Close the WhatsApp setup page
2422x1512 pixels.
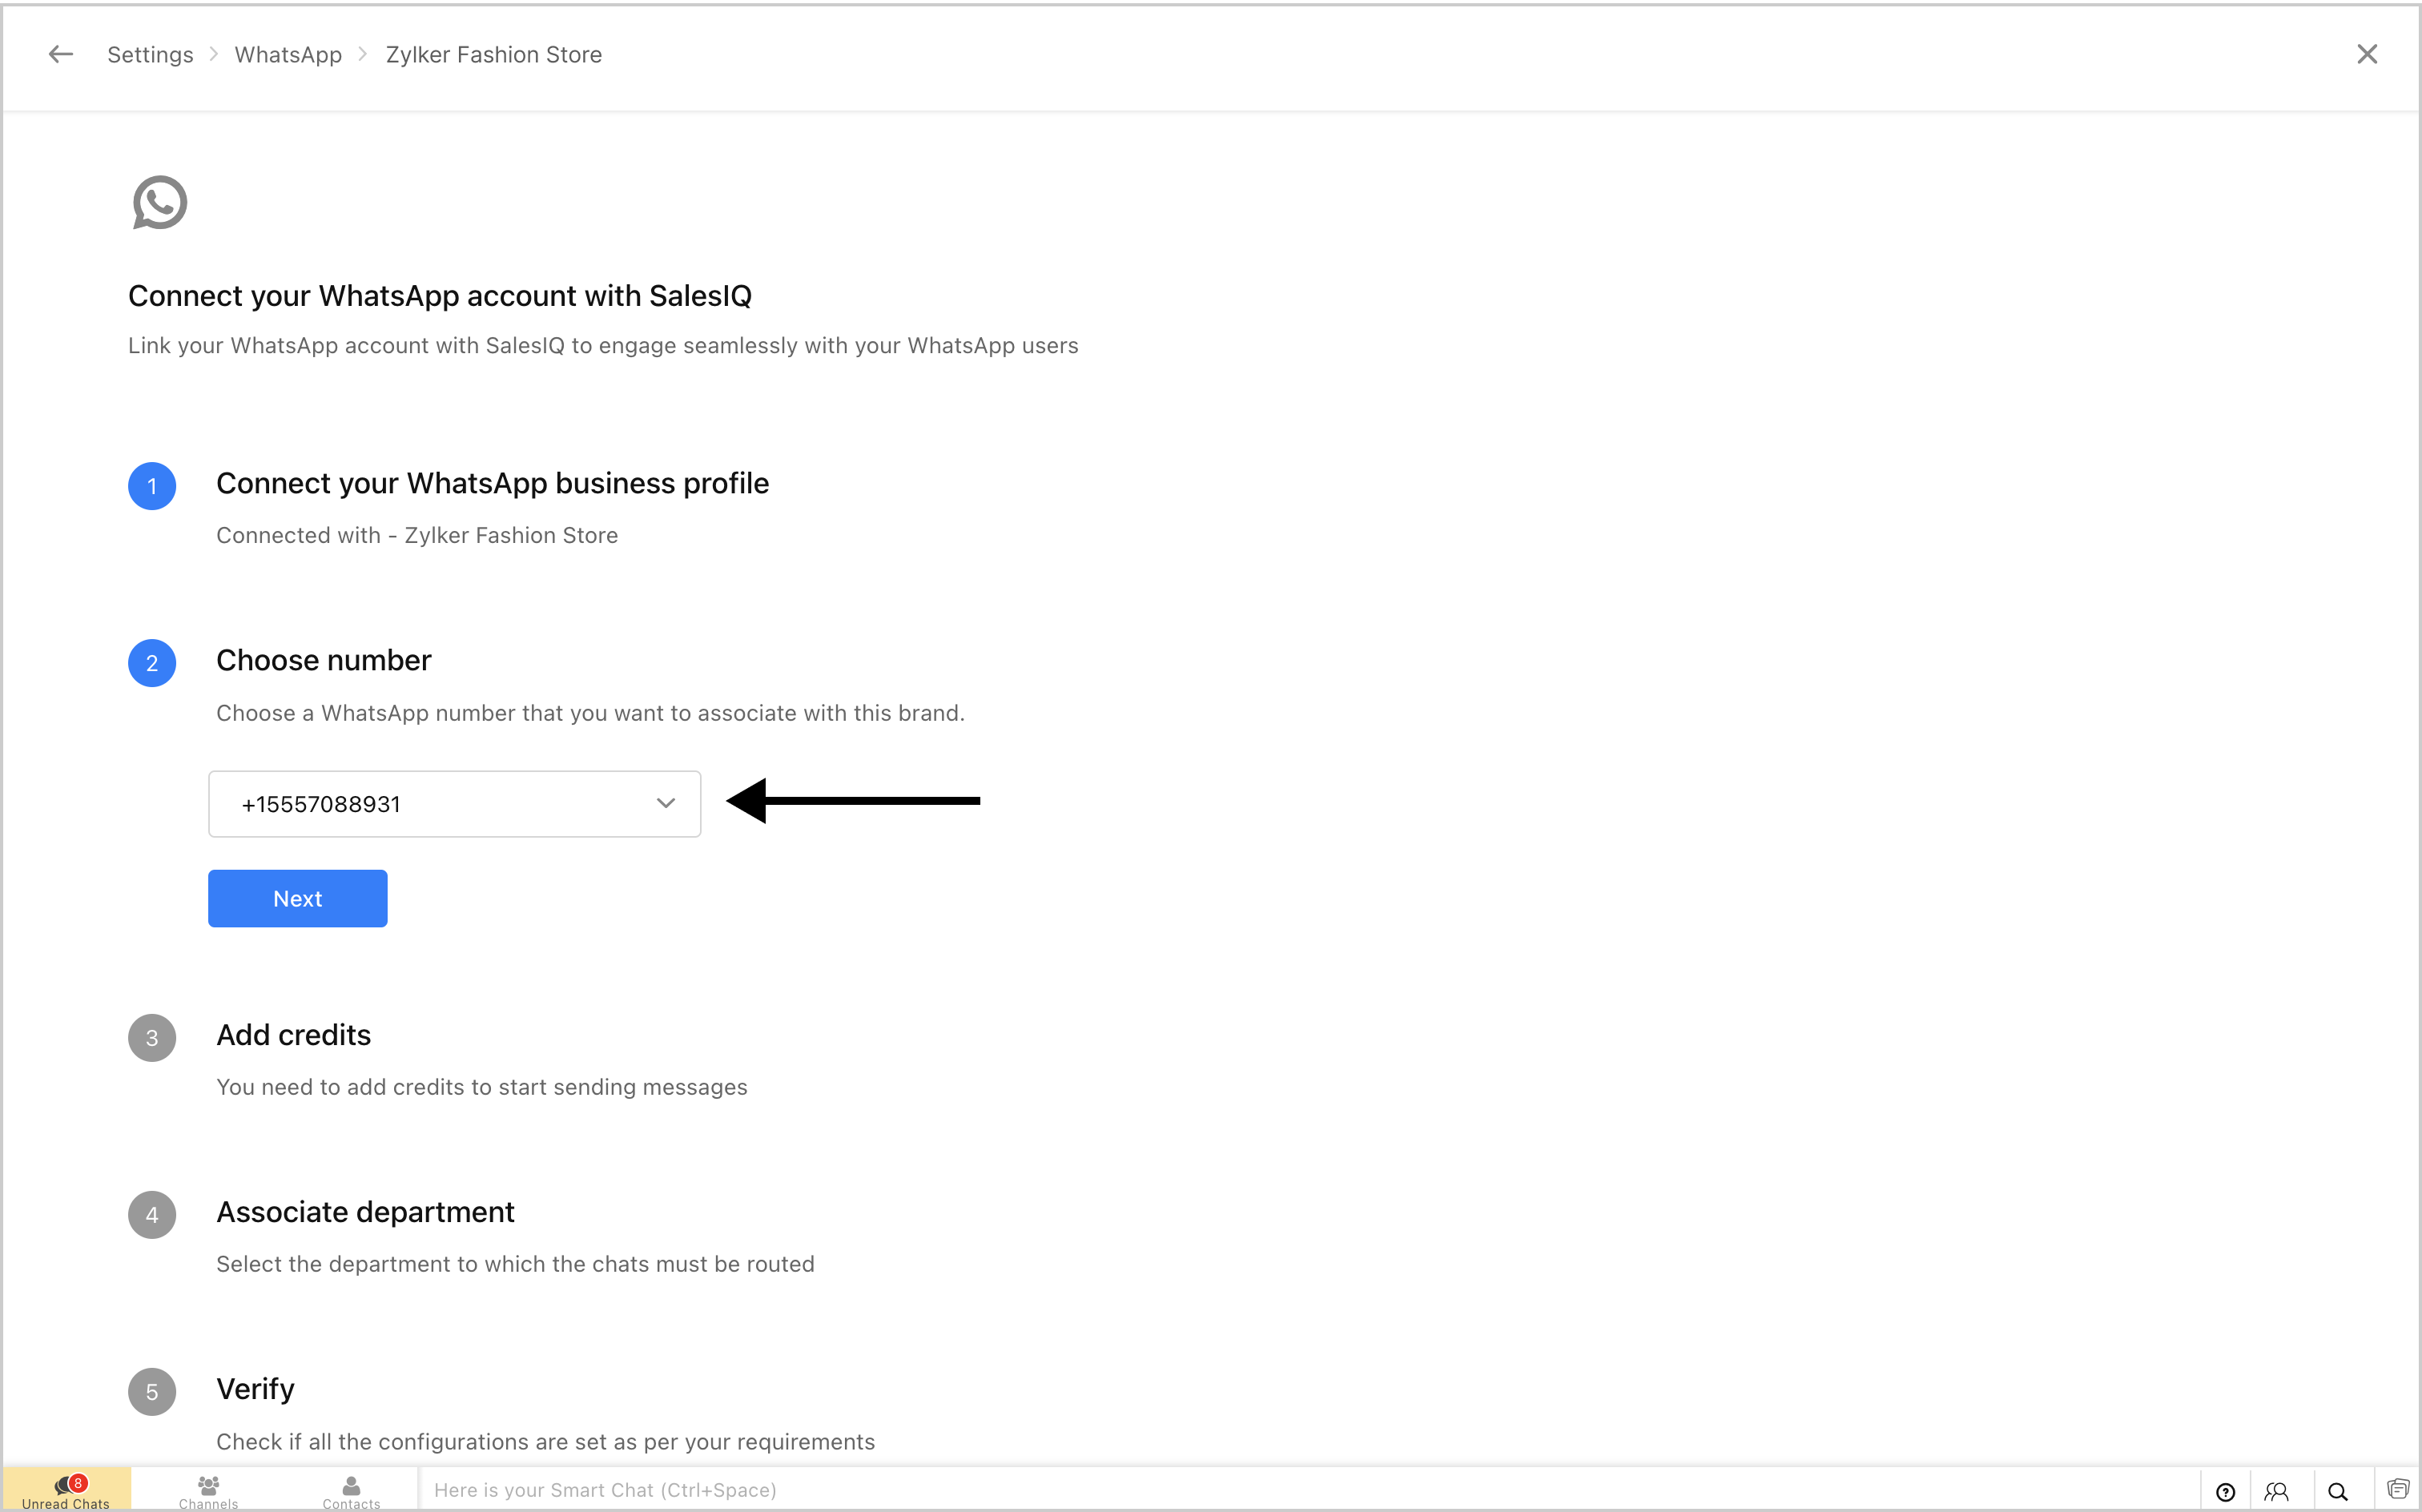coord(2366,54)
